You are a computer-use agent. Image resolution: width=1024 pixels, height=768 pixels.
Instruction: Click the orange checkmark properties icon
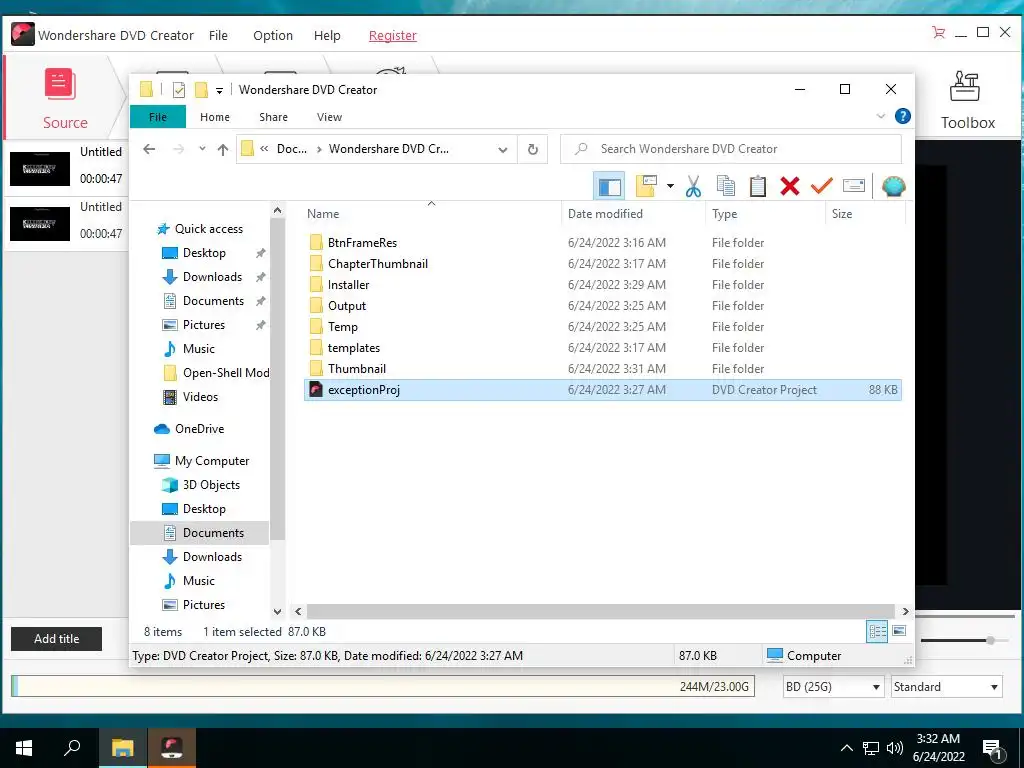(x=822, y=187)
